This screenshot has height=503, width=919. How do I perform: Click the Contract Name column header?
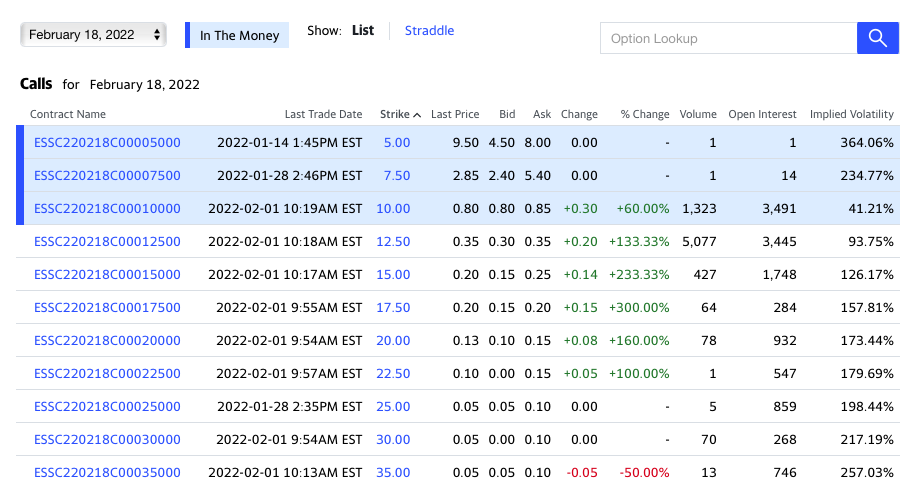click(x=68, y=114)
